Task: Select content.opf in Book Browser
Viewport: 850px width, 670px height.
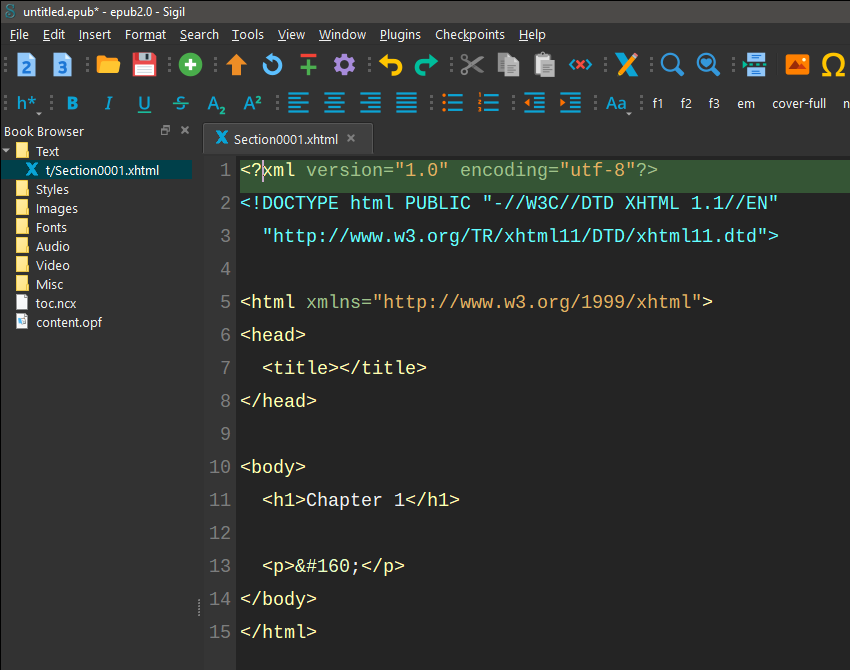Action: [x=68, y=322]
